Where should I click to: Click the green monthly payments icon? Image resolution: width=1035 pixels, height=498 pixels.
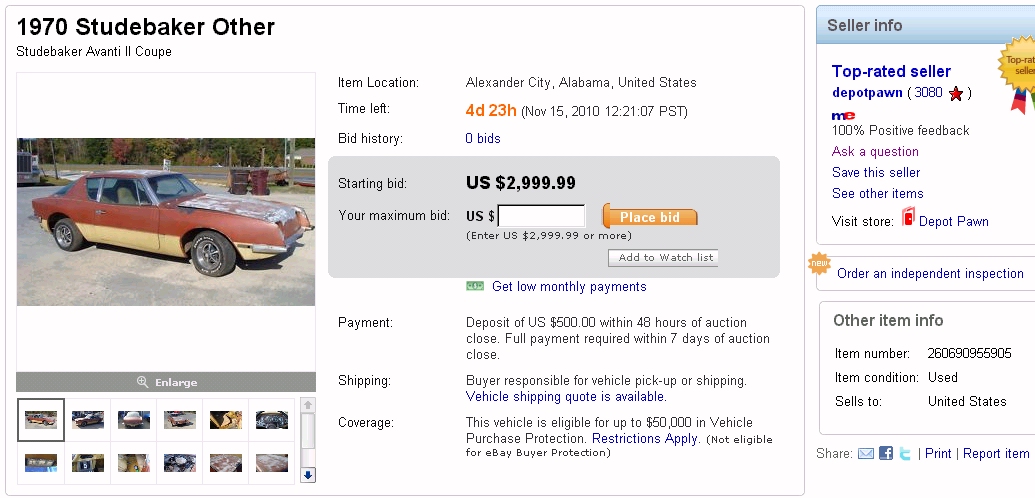[x=475, y=287]
